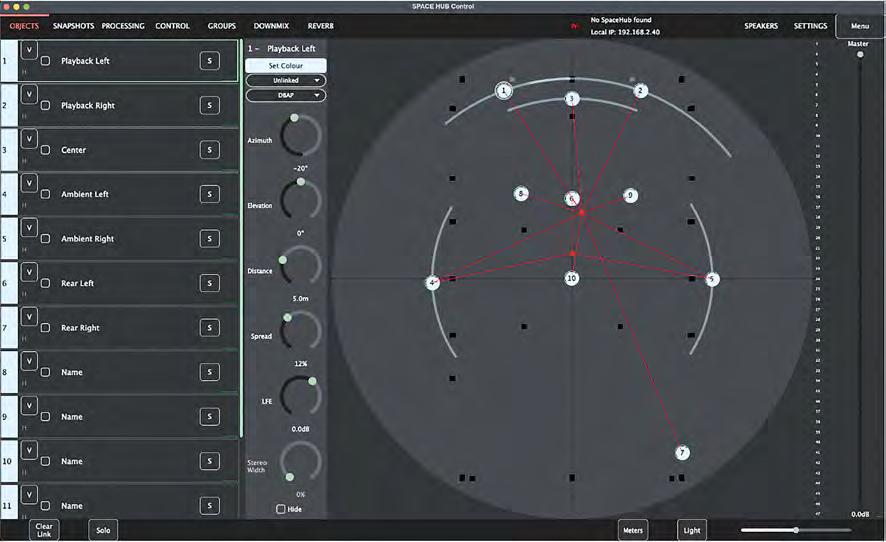Screen dimensions: 886x542
Task: Select object marker 9 in the spatial view
Action: tap(630, 196)
